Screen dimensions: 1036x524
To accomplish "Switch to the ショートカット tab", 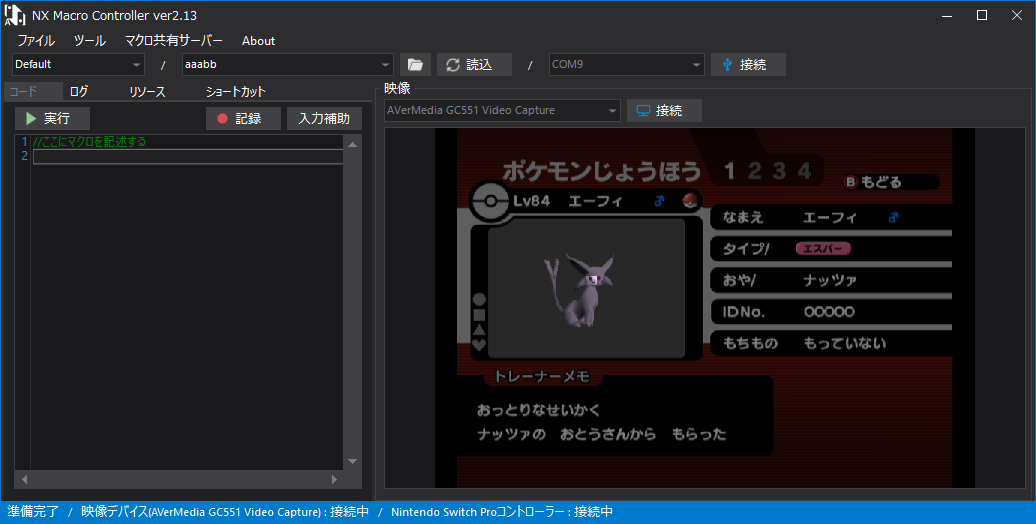I will click(x=235, y=91).
